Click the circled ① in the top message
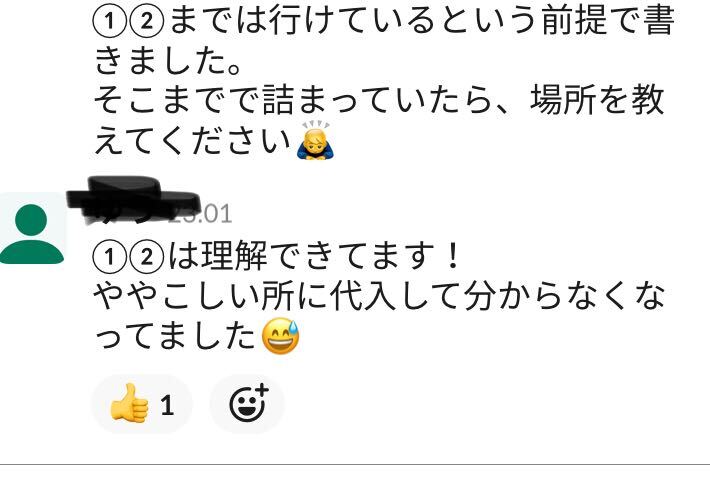710x488 pixels. pyautogui.click(x=109, y=21)
